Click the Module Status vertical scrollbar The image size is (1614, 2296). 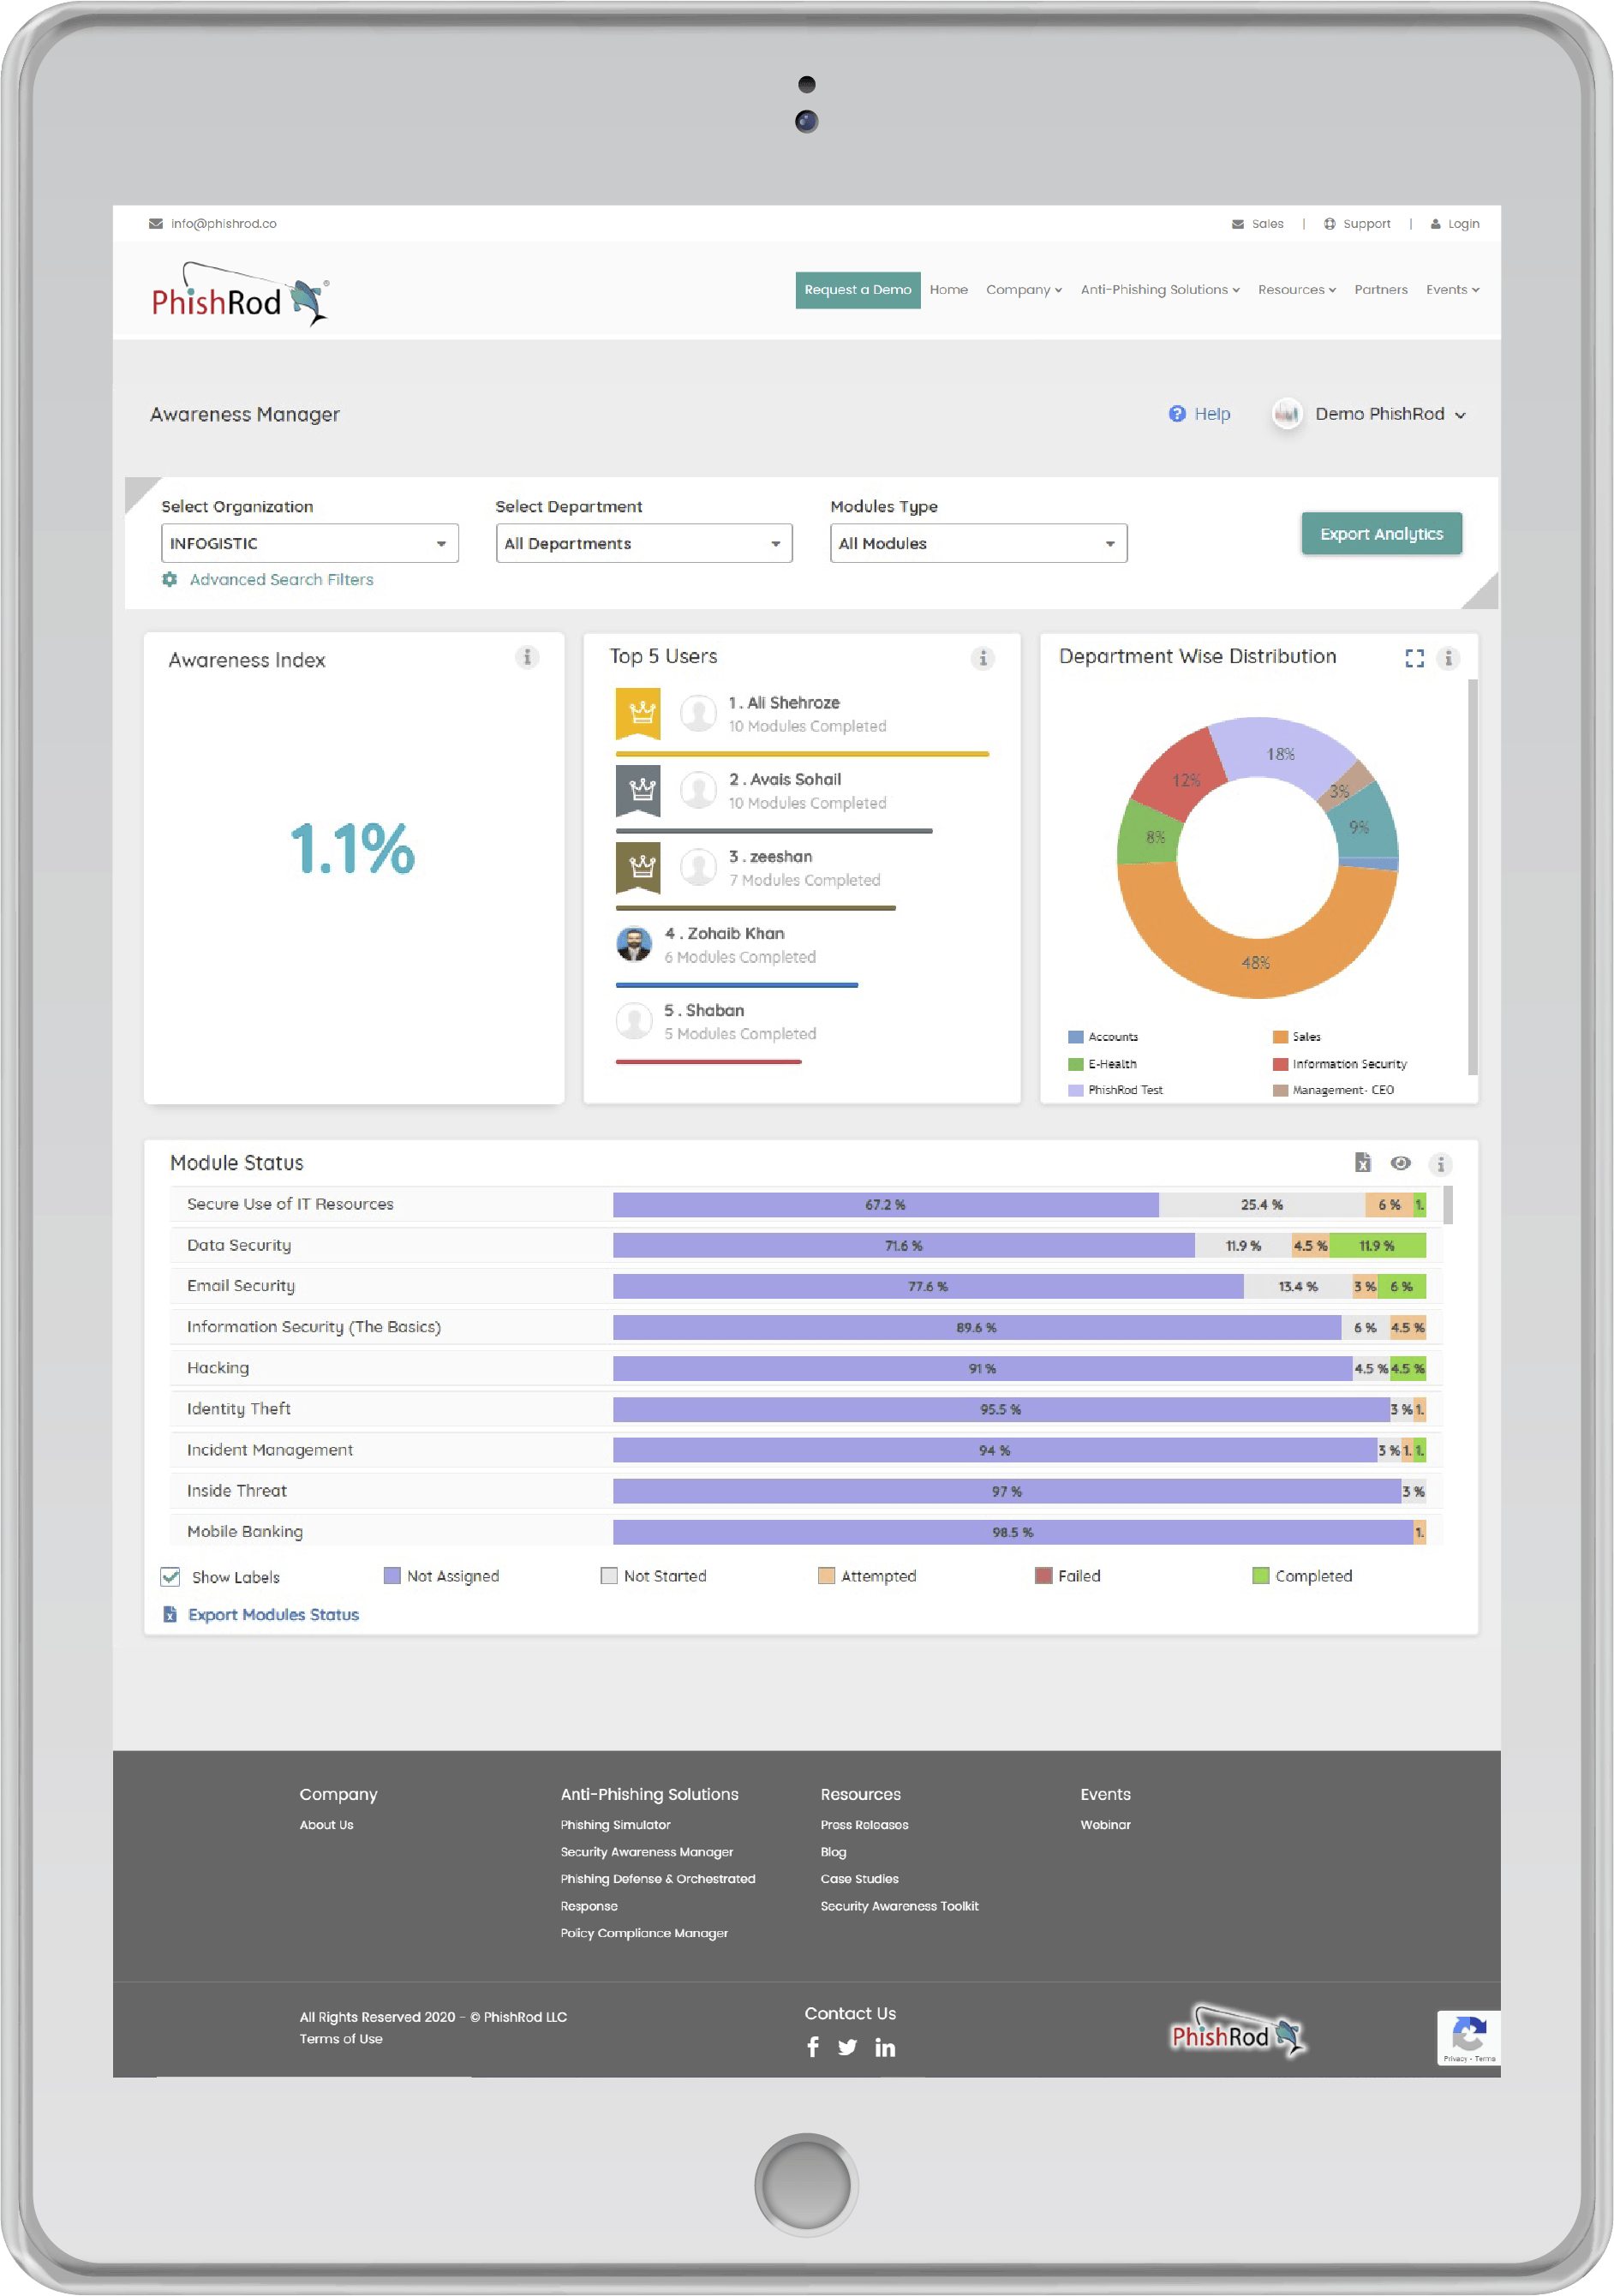[1448, 1206]
